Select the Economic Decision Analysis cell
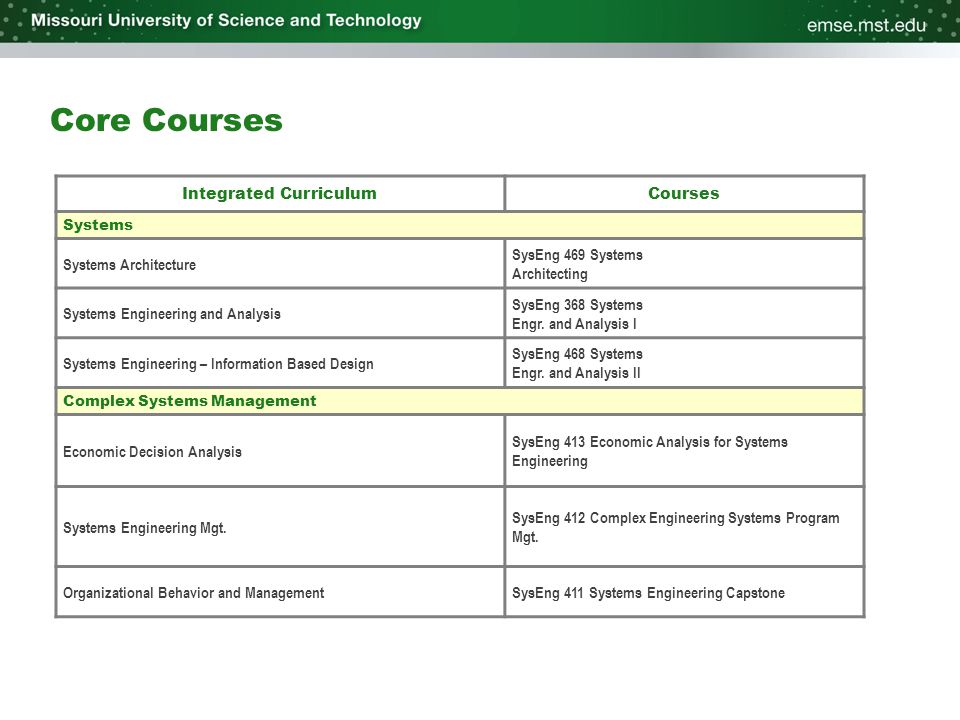Viewport: 960px width, 720px height. coord(280,451)
